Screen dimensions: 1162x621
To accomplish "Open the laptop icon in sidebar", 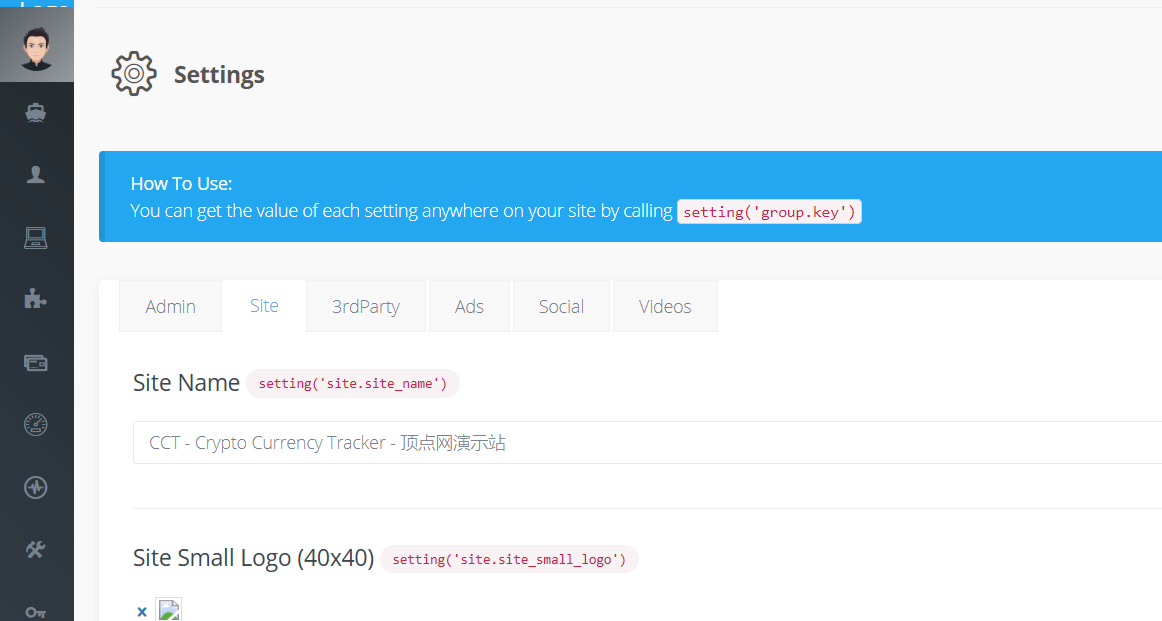I will (x=36, y=238).
